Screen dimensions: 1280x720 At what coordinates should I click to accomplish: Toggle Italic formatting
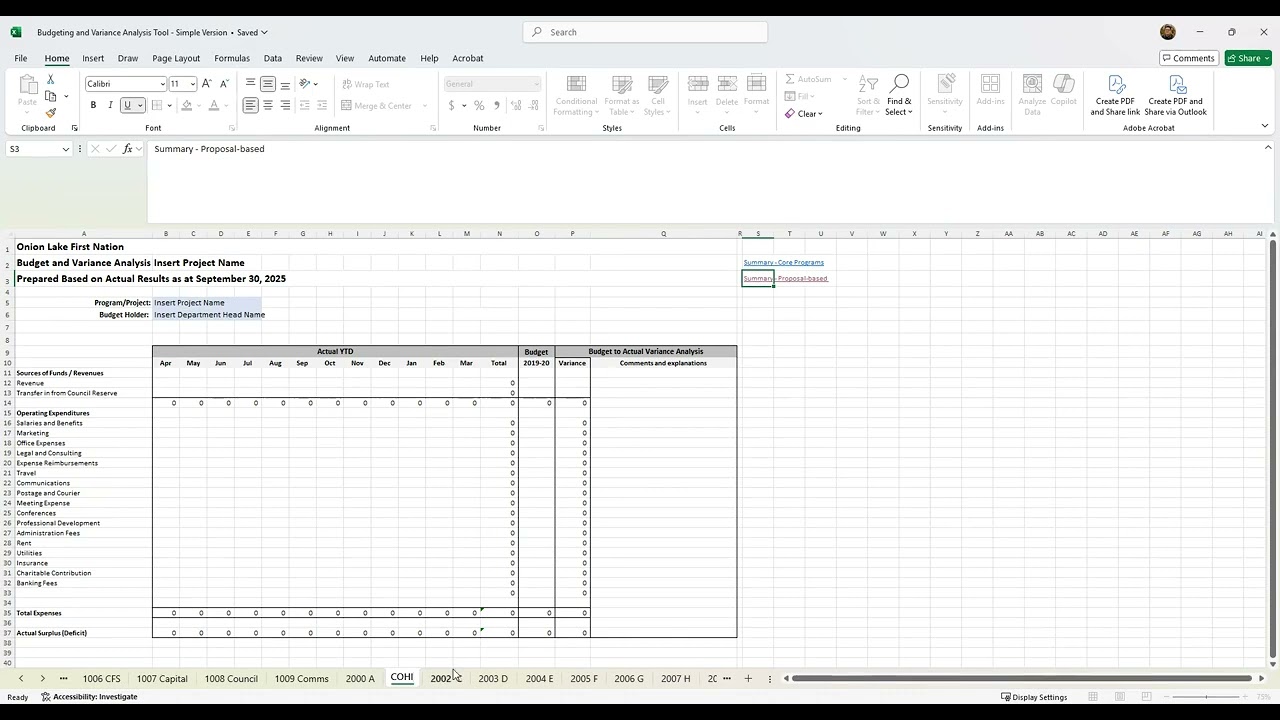pyautogui.click(x=110, y=105)
